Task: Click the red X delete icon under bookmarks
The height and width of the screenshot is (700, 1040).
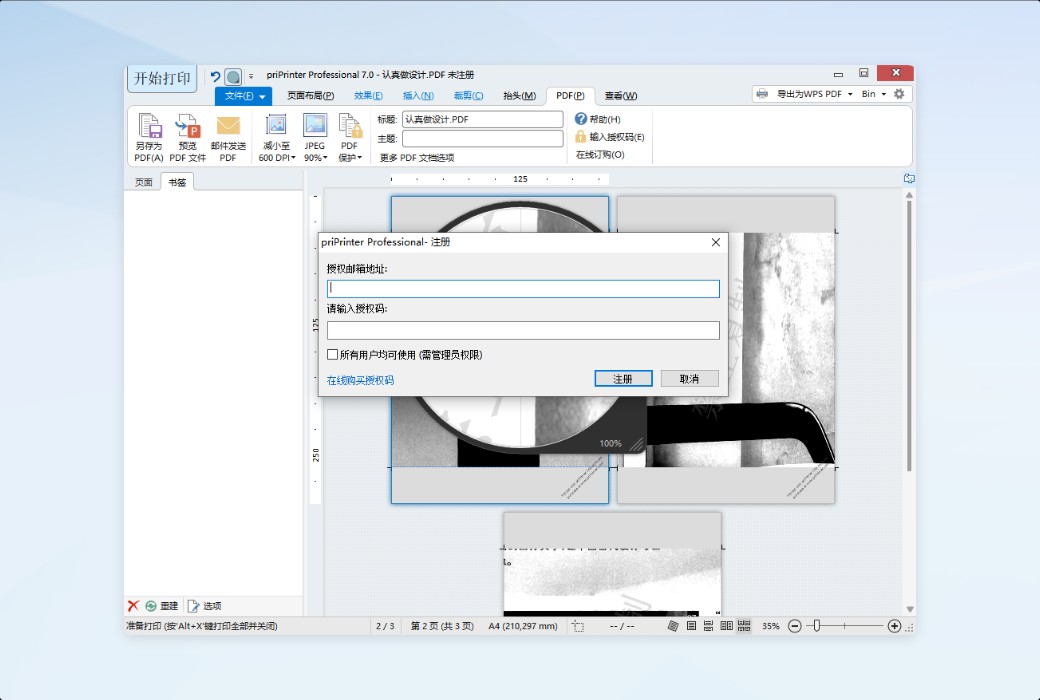Action: pyautogui.click(x=133, y=606)
